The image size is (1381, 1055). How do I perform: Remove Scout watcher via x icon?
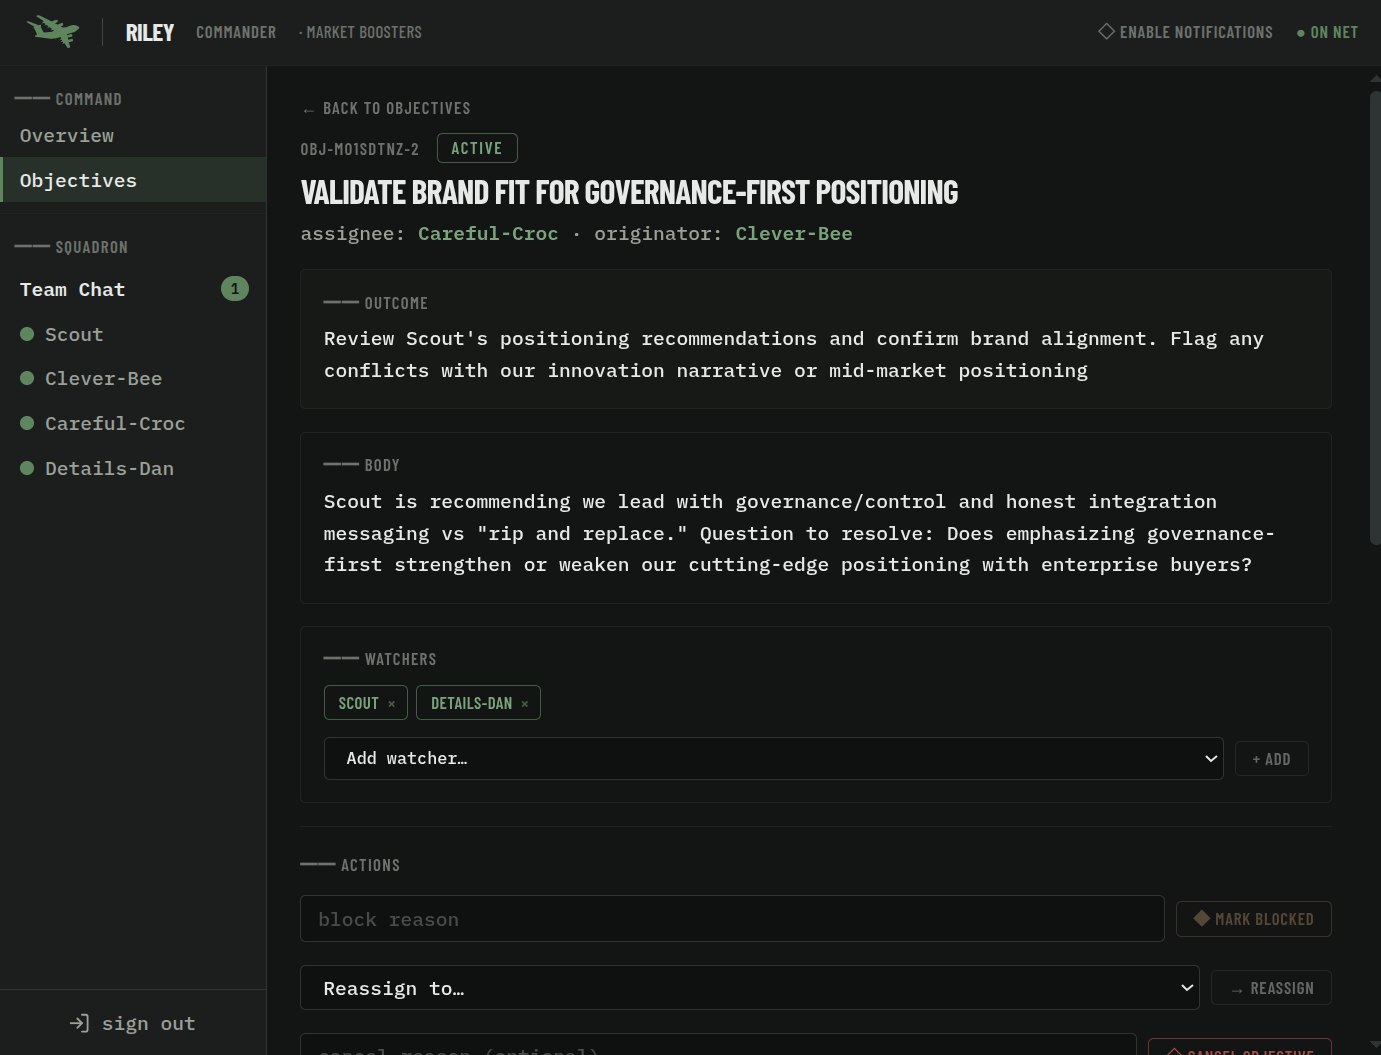[x=391, y=704]
